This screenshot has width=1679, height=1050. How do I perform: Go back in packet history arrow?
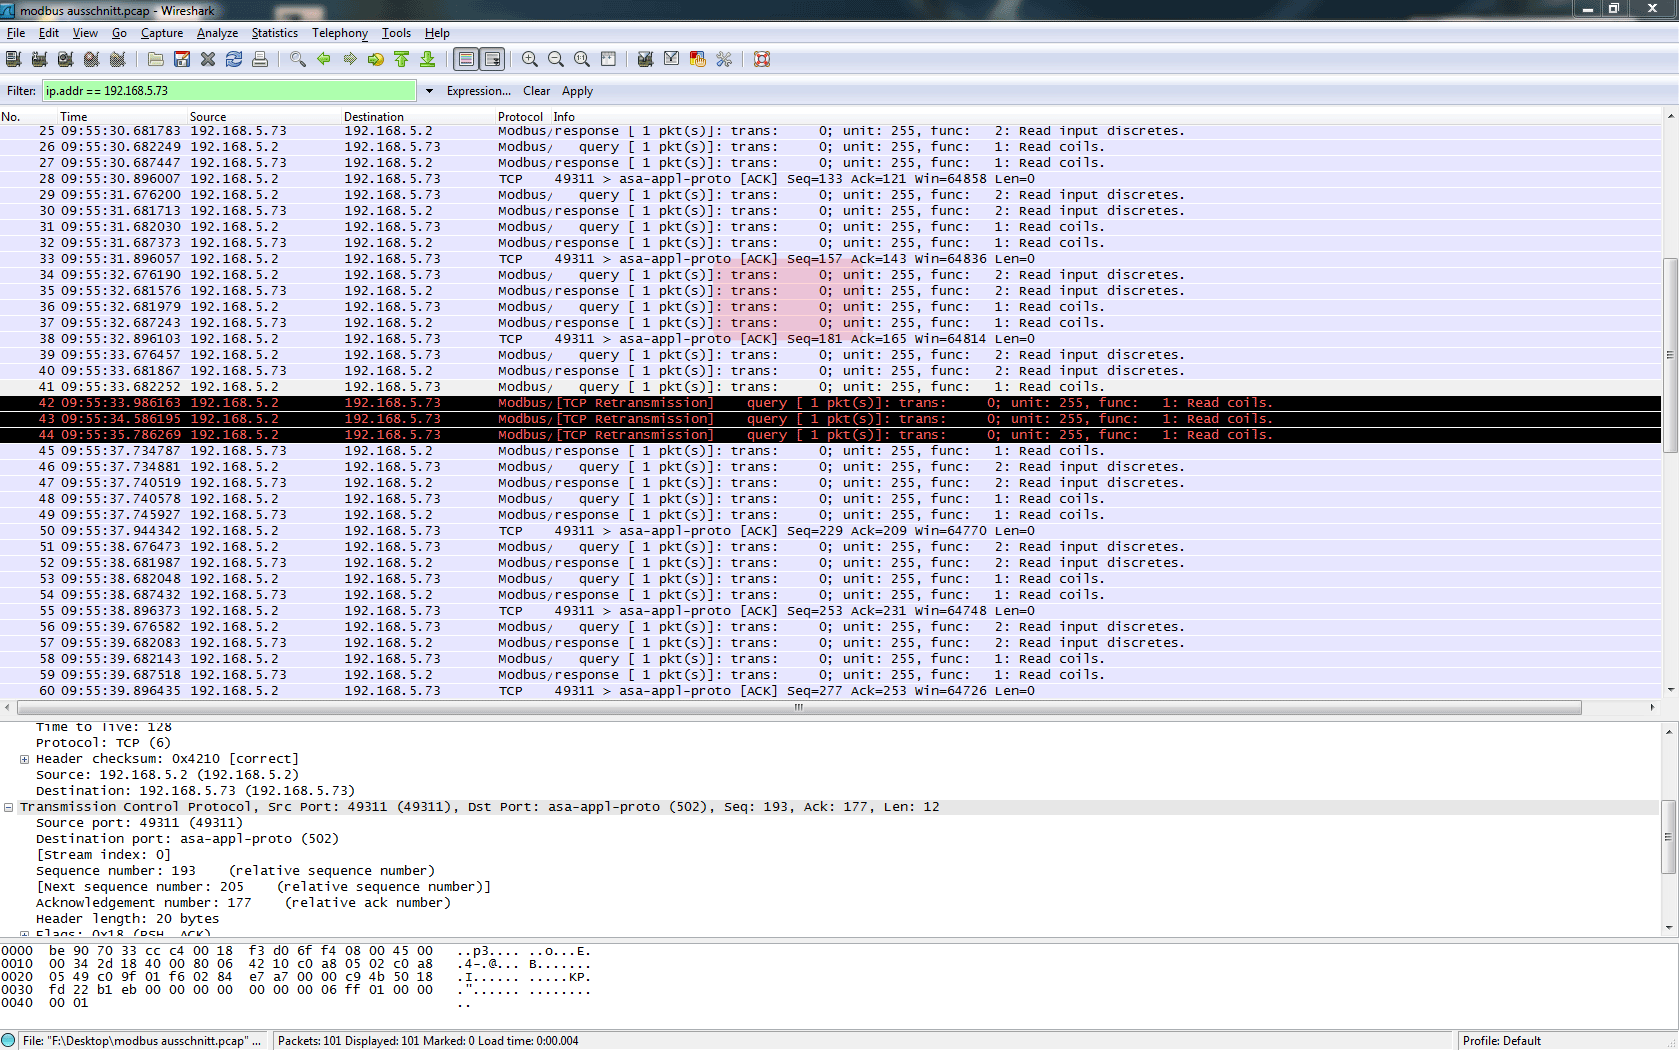point(324,59)
